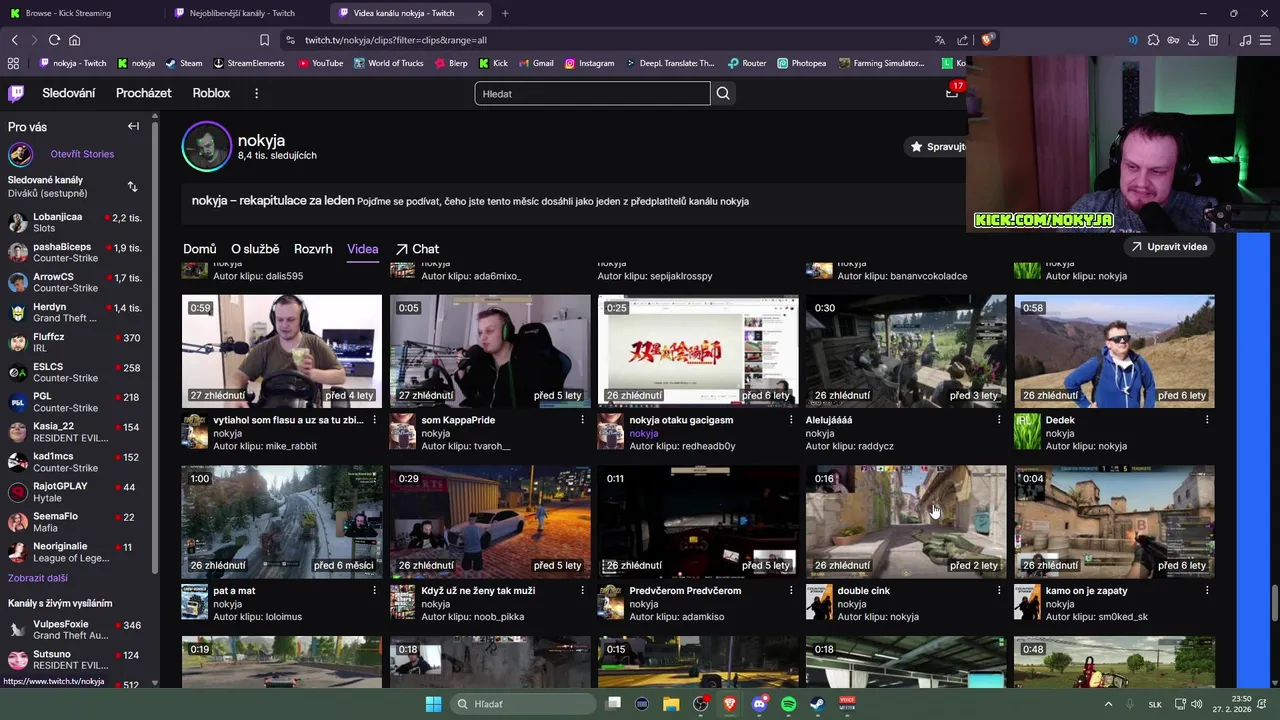Open OBS Studio from the taskbar
The height and width of the screenshot is (720, 1280).
tap(700, 704)
